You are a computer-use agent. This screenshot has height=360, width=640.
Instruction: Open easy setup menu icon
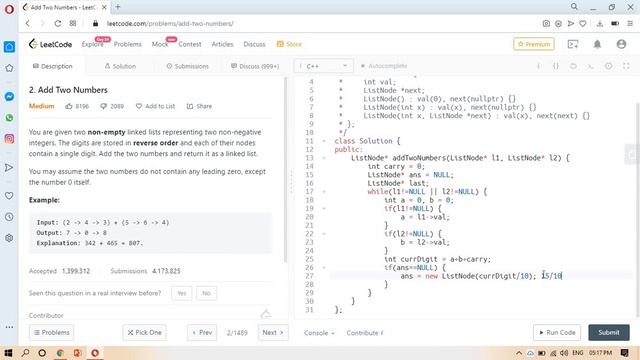pos(631,24)
